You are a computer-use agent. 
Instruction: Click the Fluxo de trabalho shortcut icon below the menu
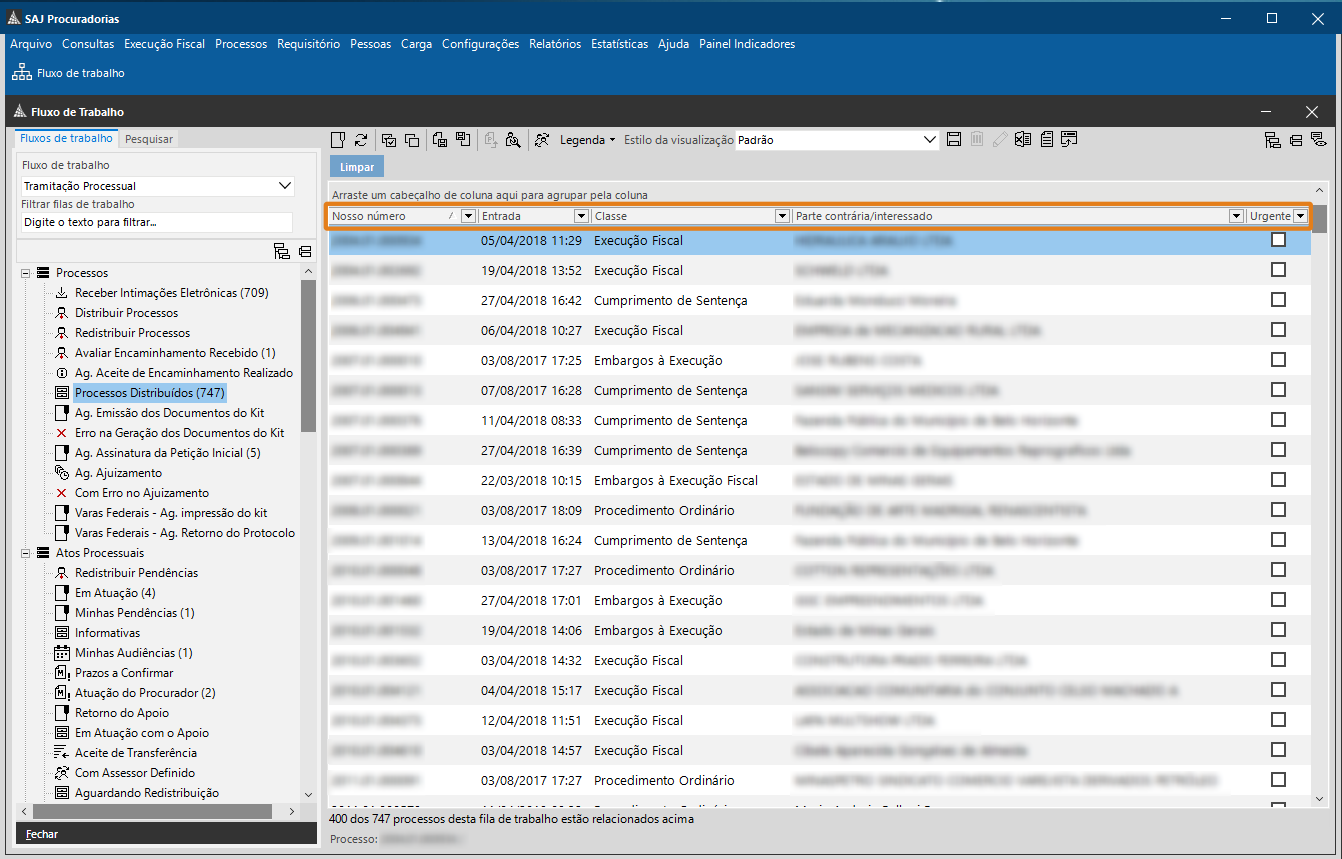(x=21, y=72)
